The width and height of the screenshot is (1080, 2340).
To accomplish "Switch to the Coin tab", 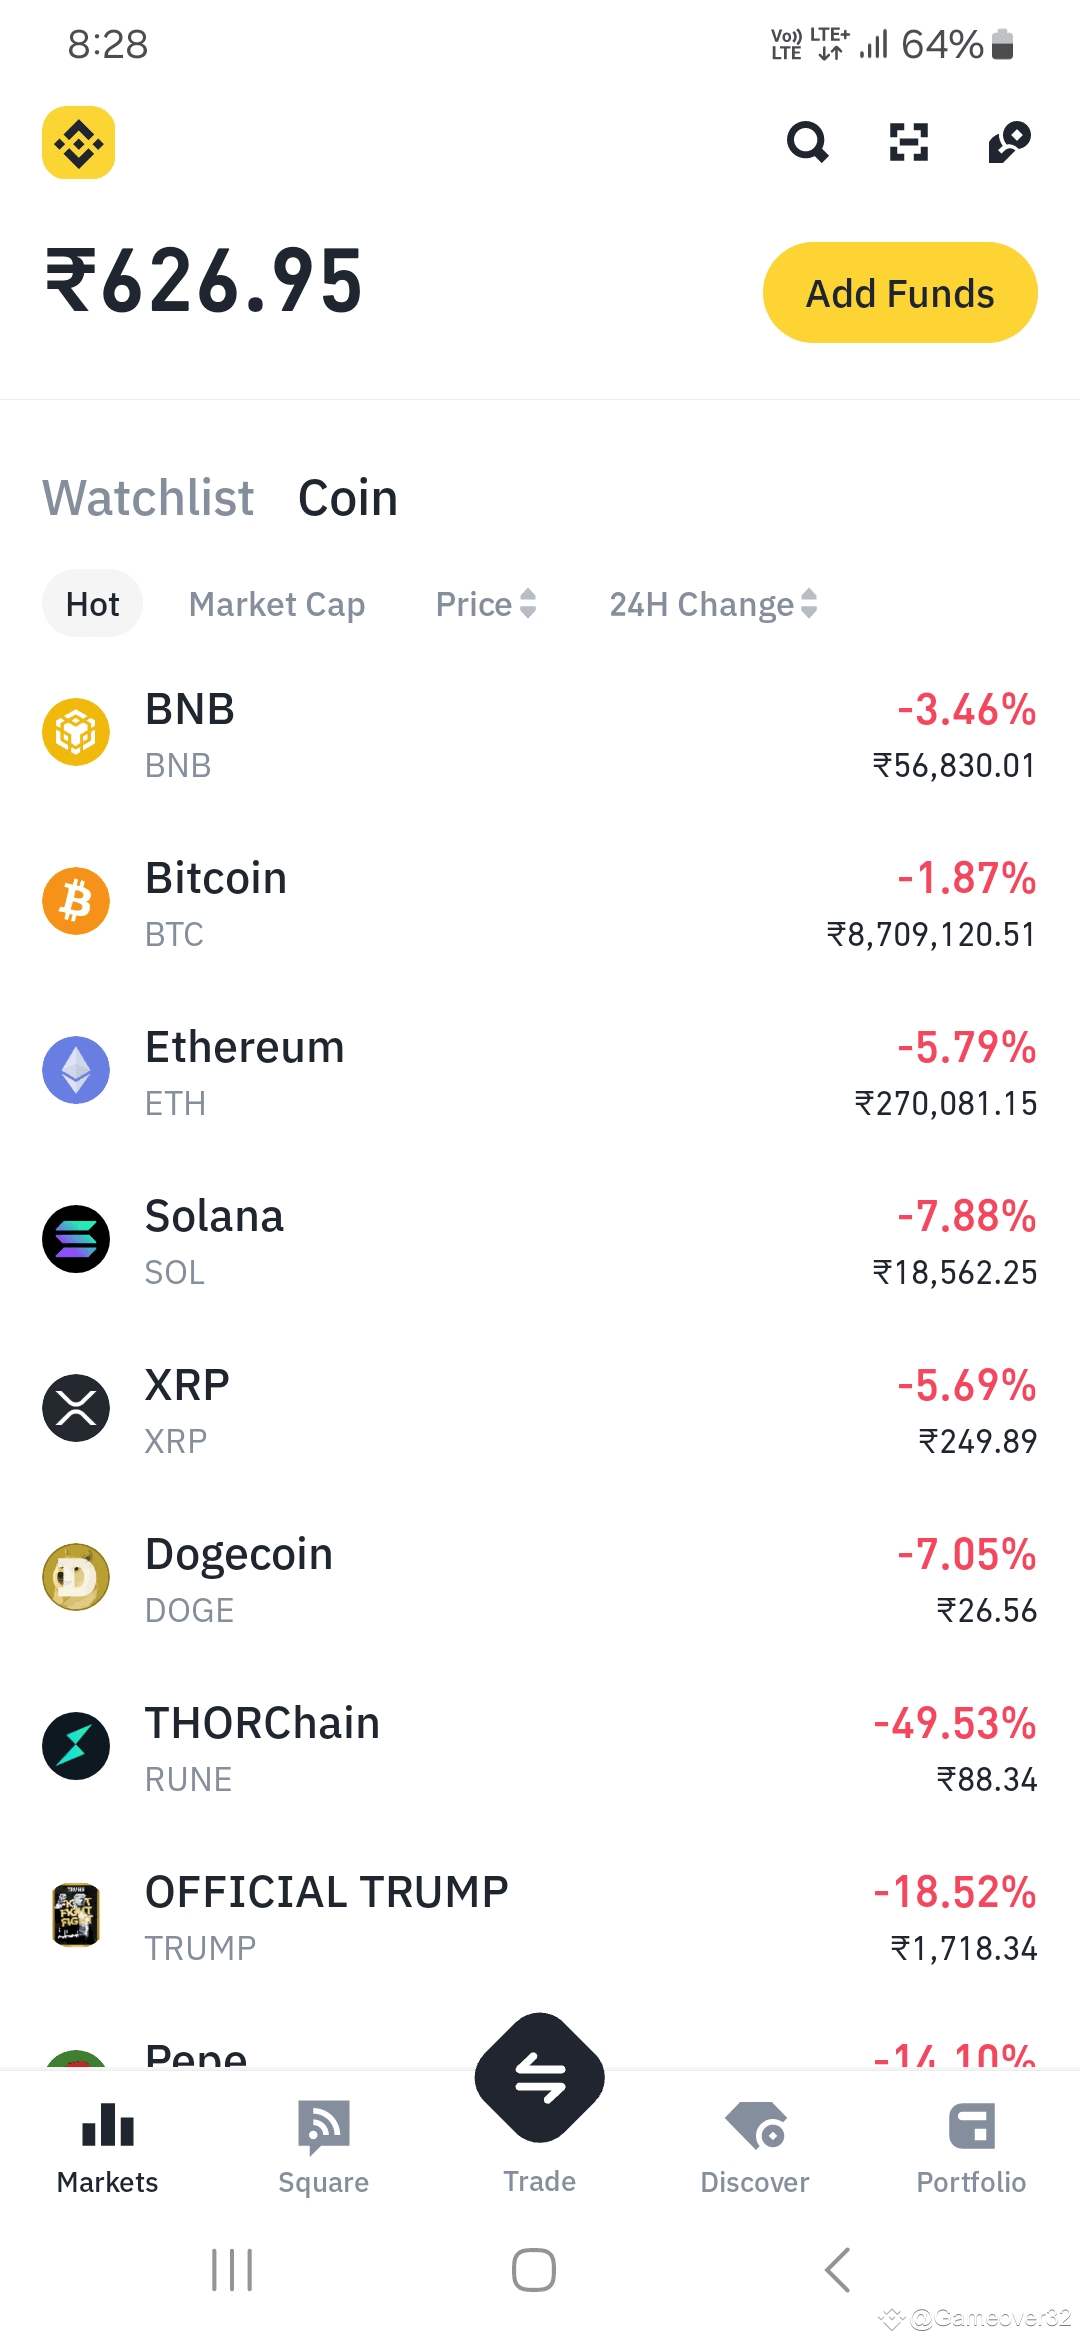I will (x=348, y=498).
